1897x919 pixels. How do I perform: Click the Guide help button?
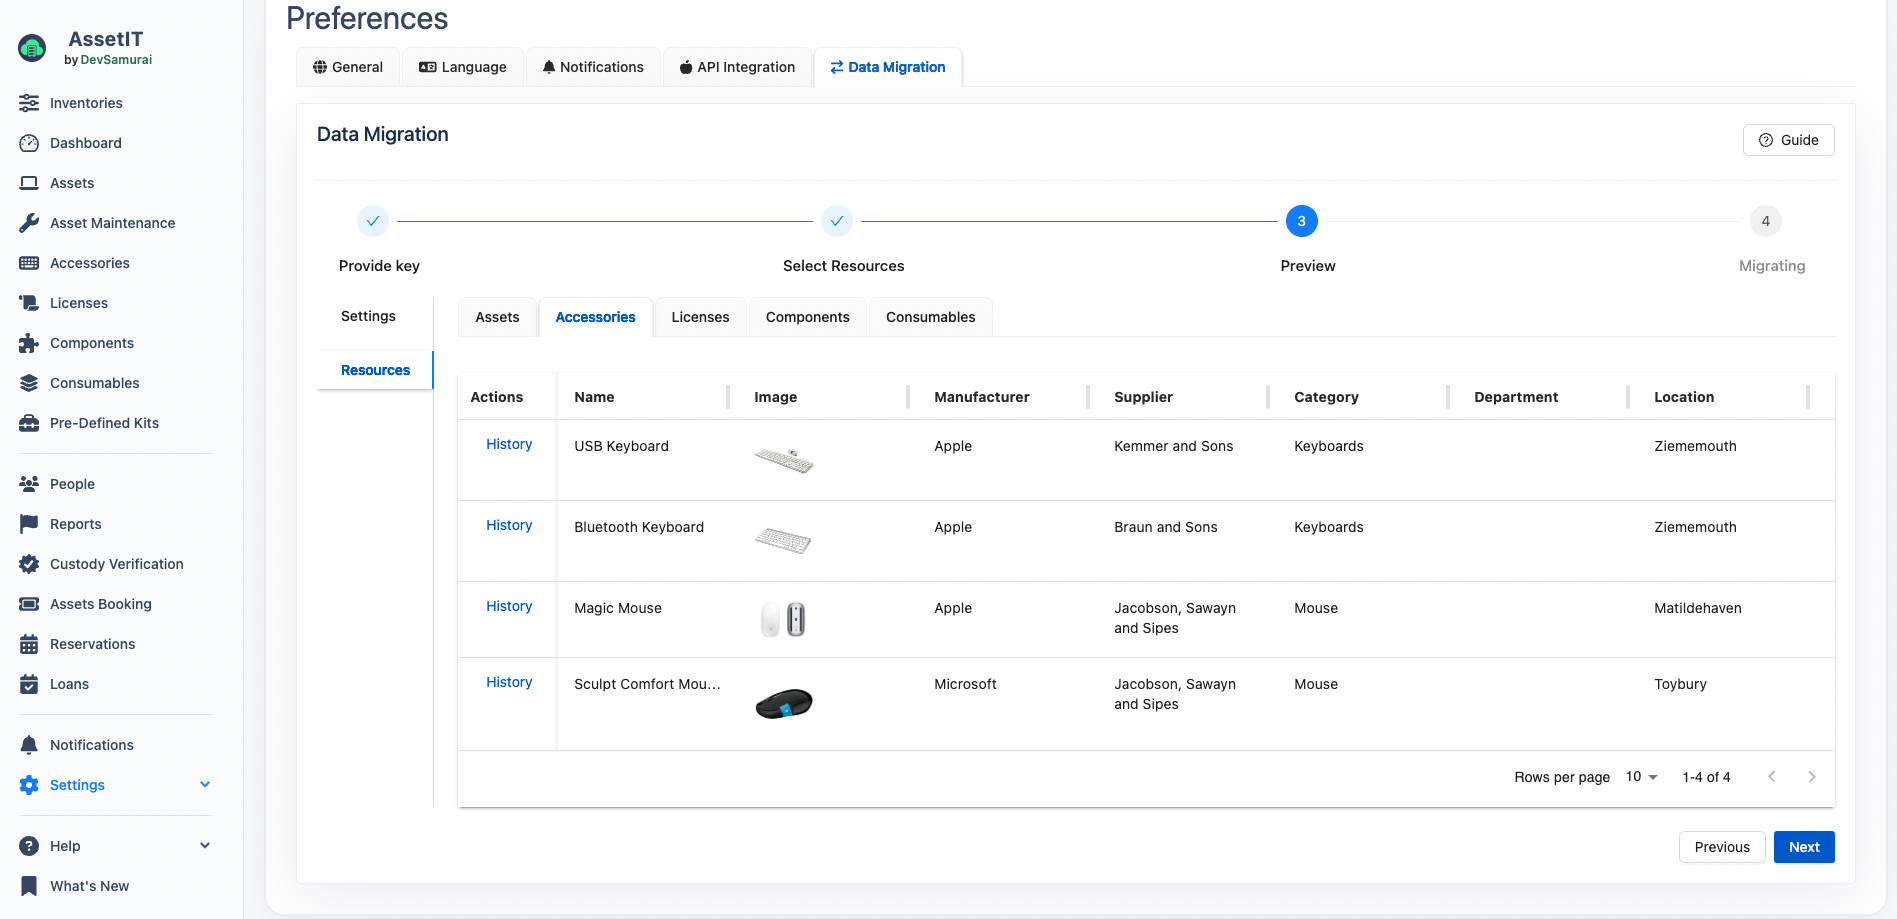point(1788,140)
